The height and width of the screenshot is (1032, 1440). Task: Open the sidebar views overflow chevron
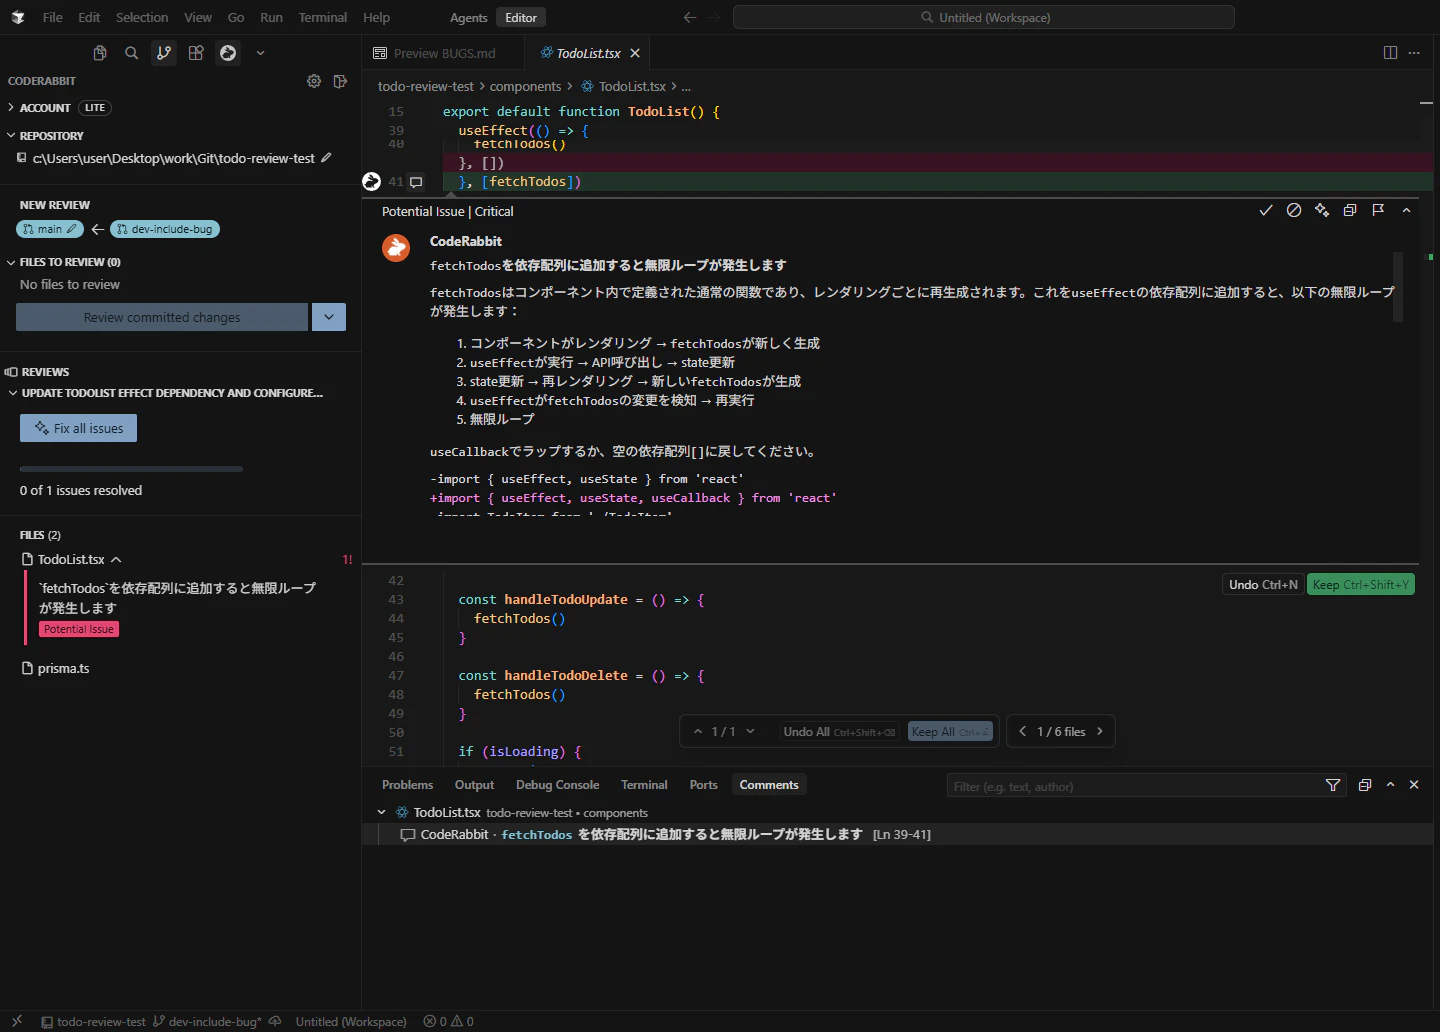pos(260,53)
